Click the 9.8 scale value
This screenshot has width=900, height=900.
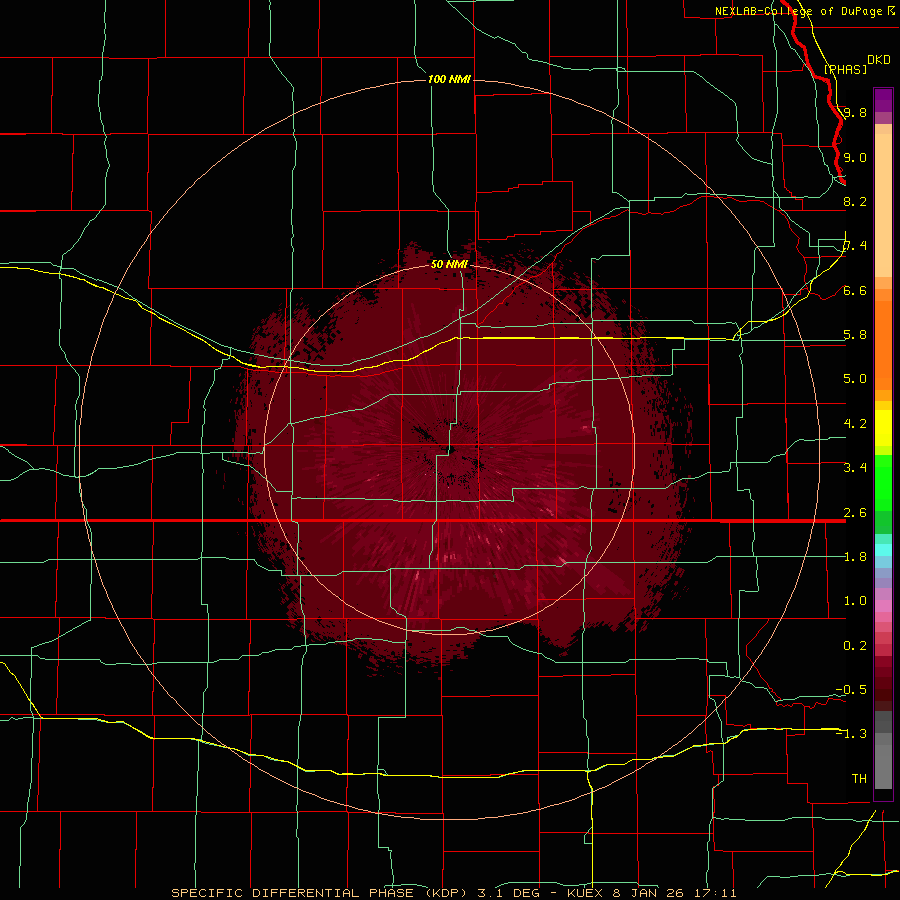click(x=855, y=112)
